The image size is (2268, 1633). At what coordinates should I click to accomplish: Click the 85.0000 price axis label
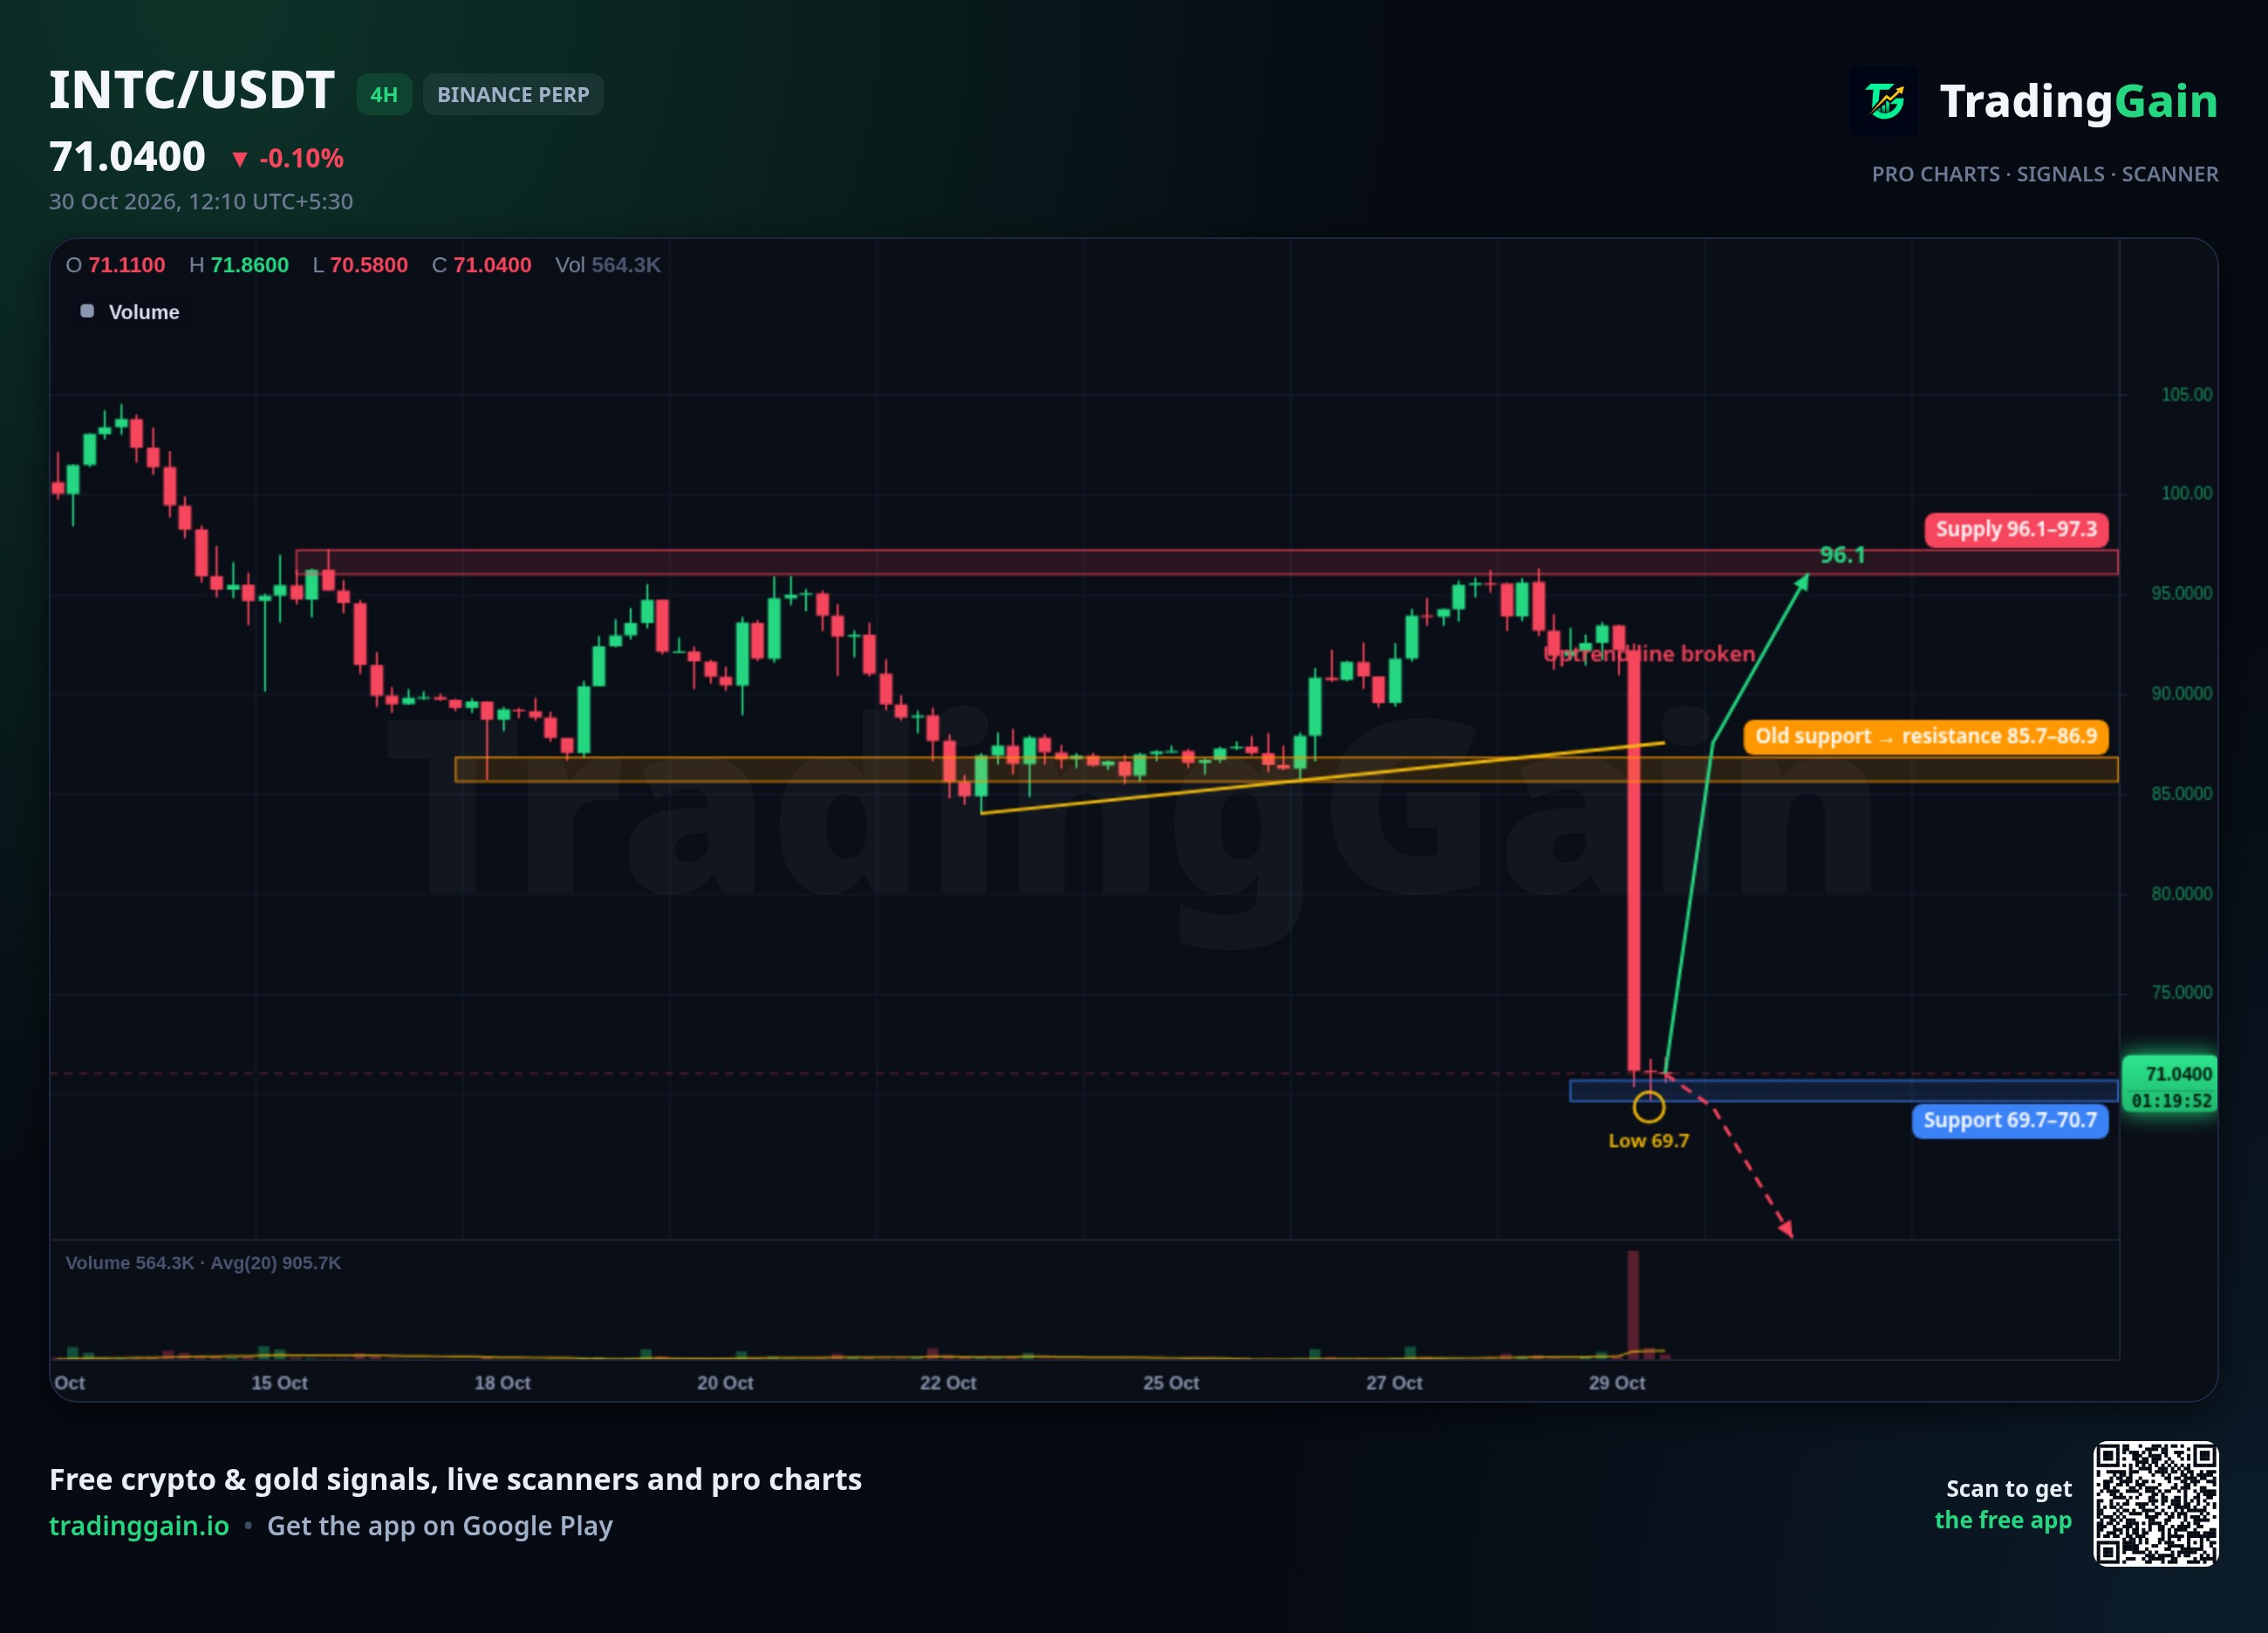[2181, 794]
